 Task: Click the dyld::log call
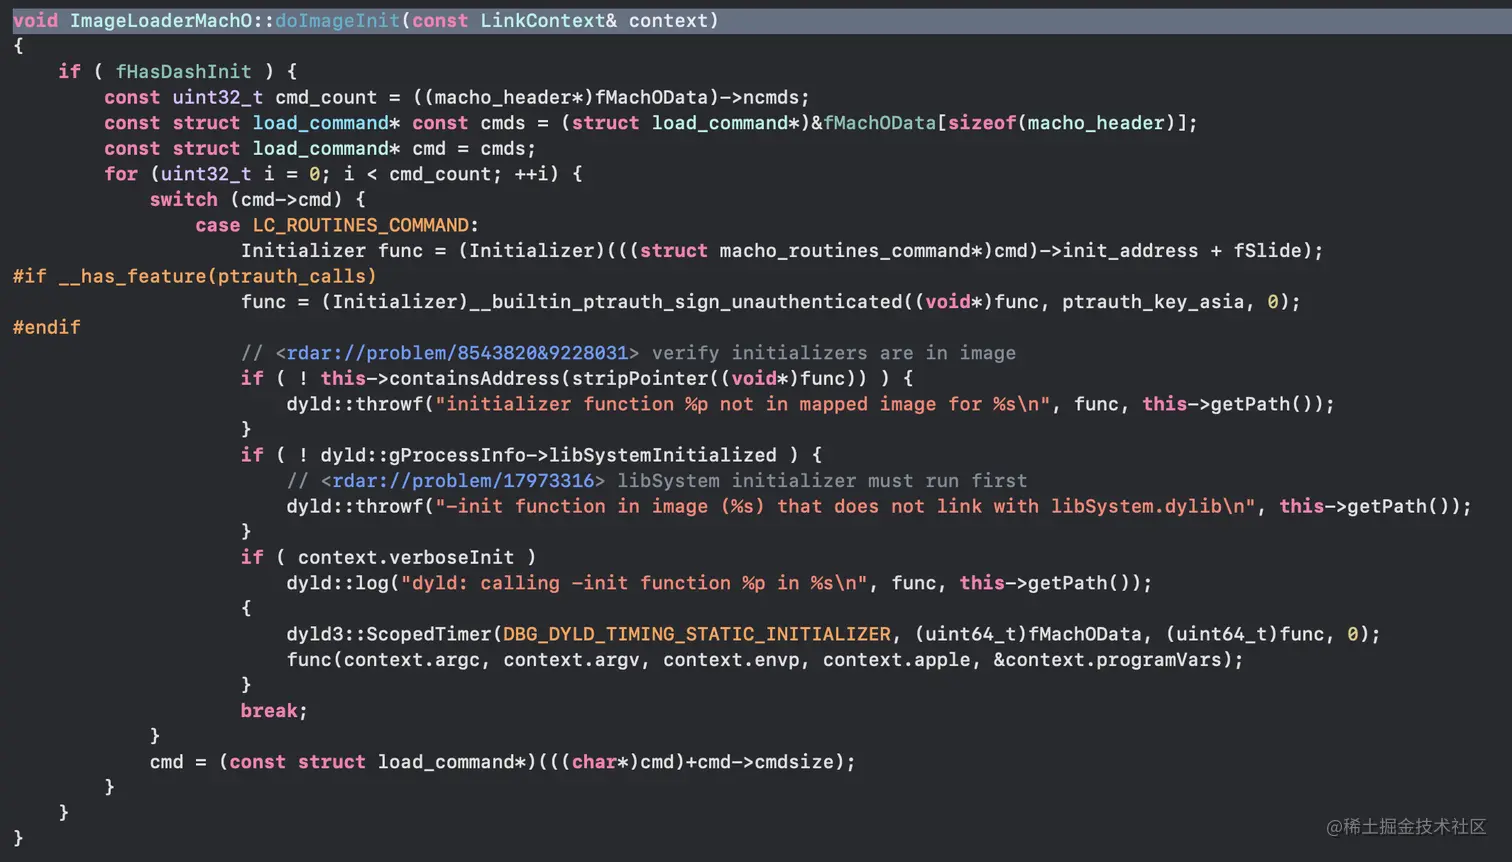[x=337, y=583]
